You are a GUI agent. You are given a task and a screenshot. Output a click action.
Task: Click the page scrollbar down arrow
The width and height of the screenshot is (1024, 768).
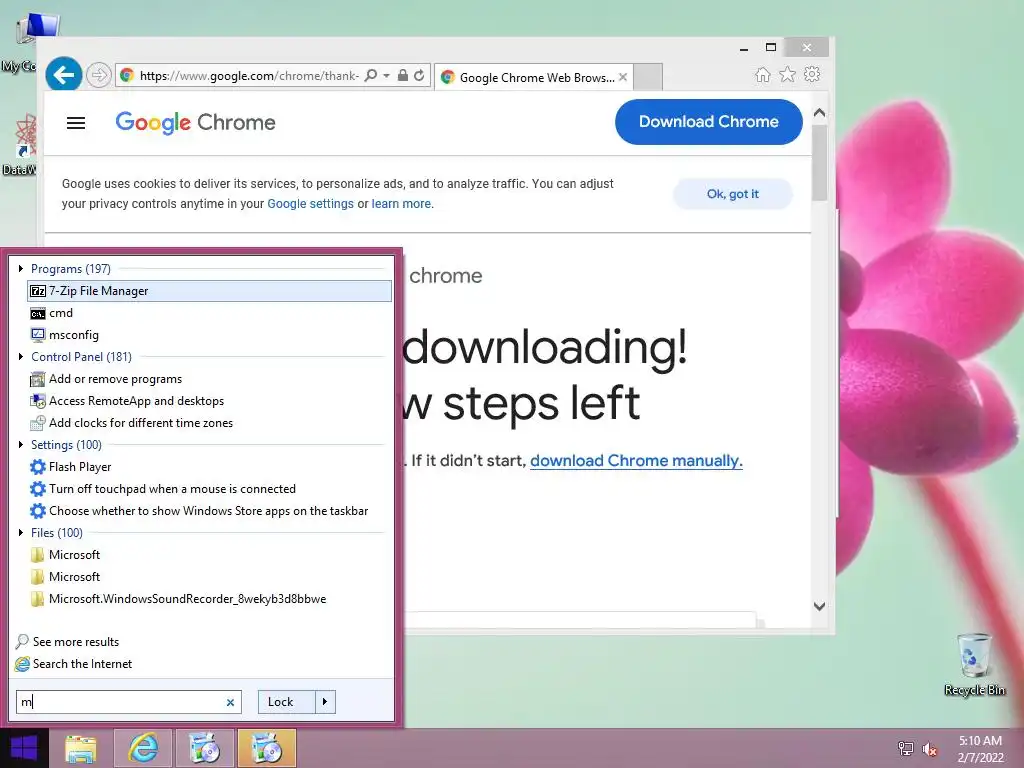tap(820, 606)
